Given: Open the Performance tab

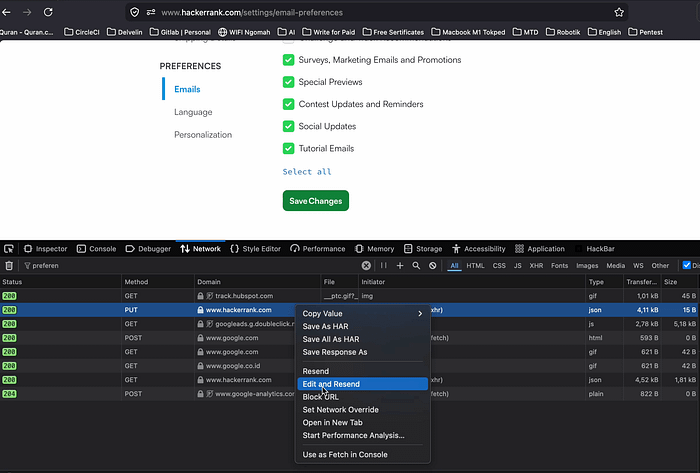Looking at the screenshot, I should pos(318,249).
